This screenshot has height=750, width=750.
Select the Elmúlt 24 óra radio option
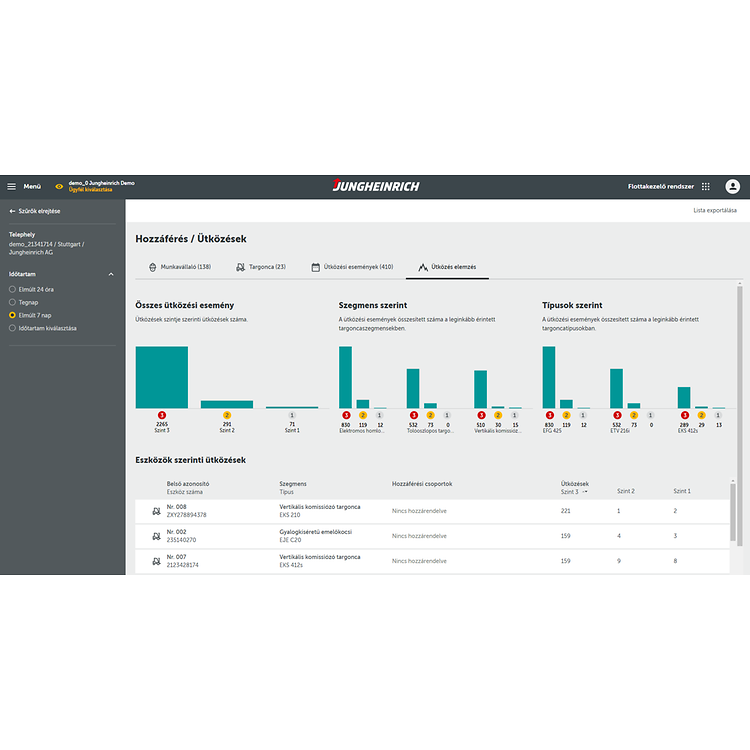[12, 289]
